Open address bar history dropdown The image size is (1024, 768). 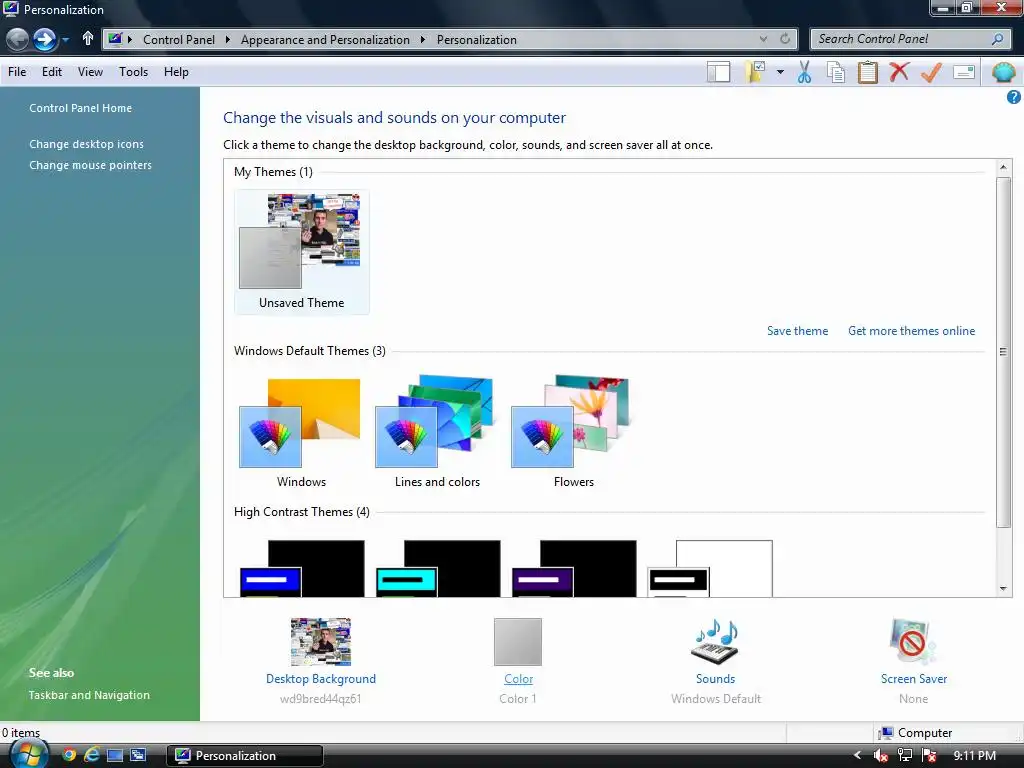click(x=763, y=39)
